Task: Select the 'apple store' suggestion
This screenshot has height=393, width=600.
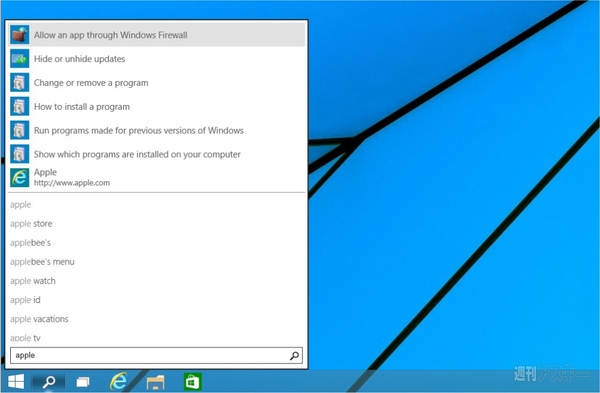Action: (x=31, y=224)
